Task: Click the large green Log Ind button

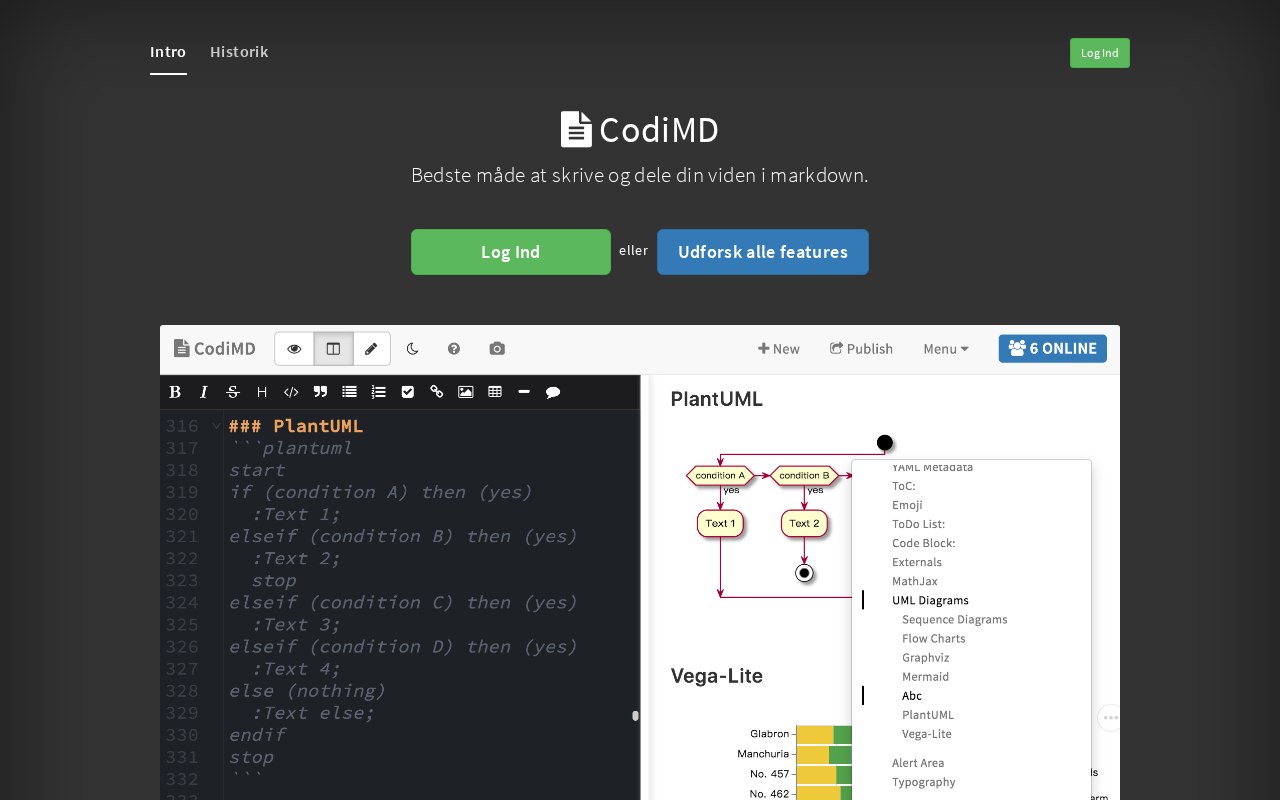Action: (x=511, y=252)
